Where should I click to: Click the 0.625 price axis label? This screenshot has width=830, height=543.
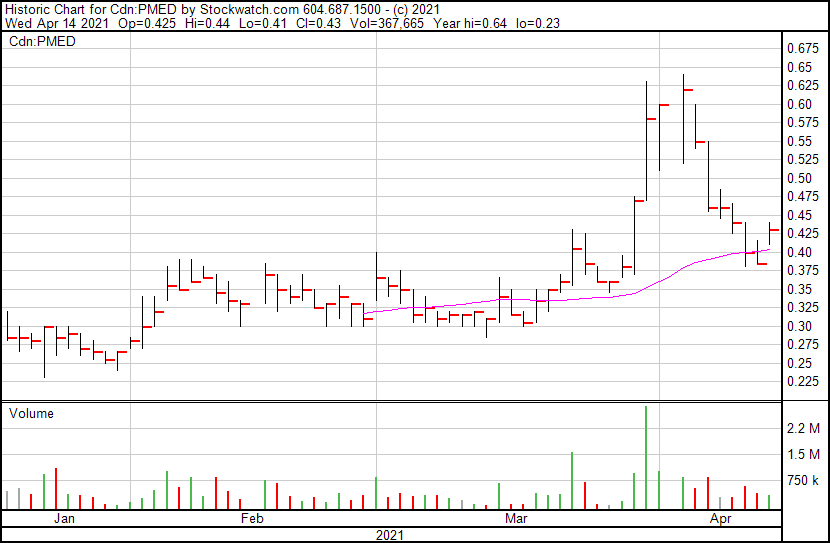[x=803, y=86]
